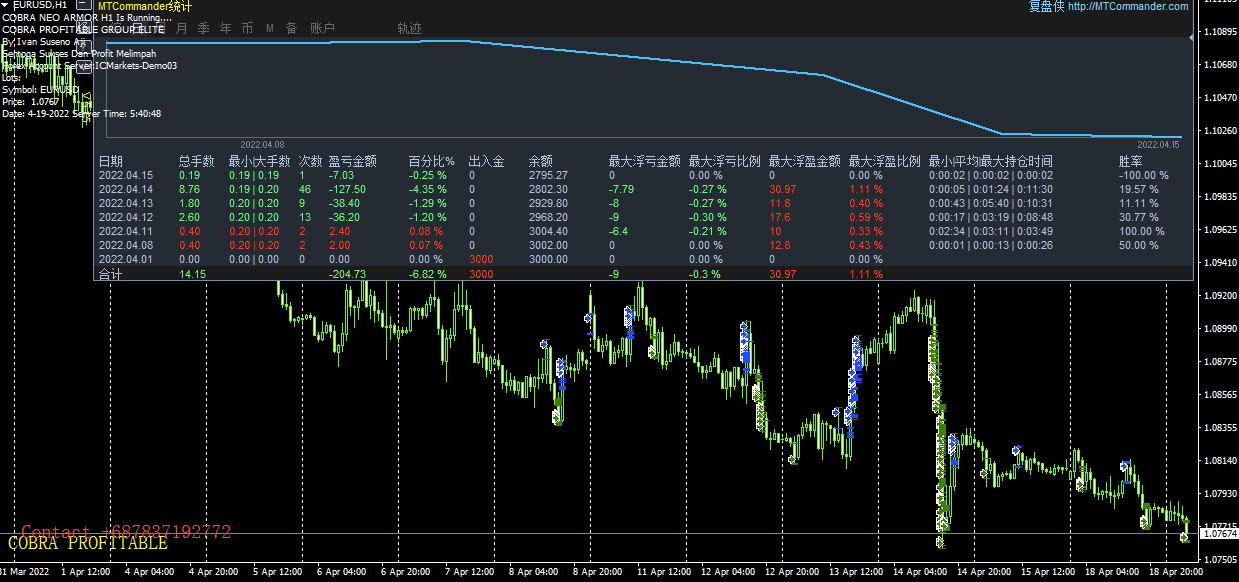Click the 最小|平均|最大持仓时间 column header

point(990,161)
